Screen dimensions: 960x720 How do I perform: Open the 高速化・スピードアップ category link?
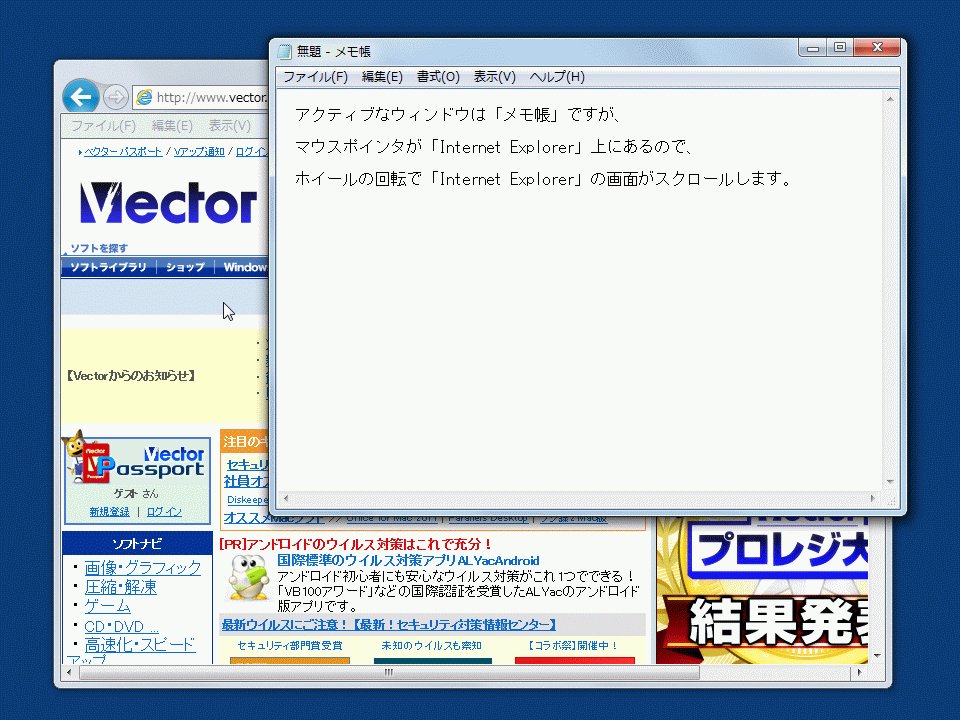pos(140,645)
